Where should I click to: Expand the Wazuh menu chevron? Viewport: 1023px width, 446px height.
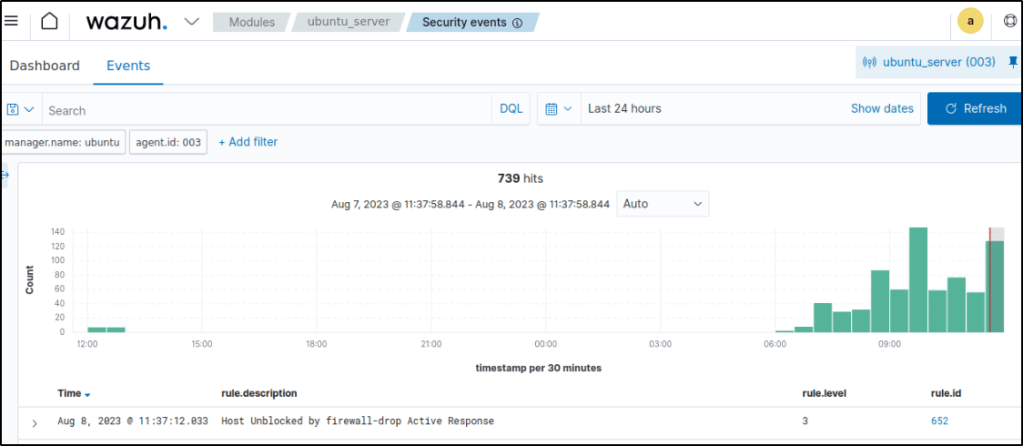pyautogui.click(x=192, y=22)
